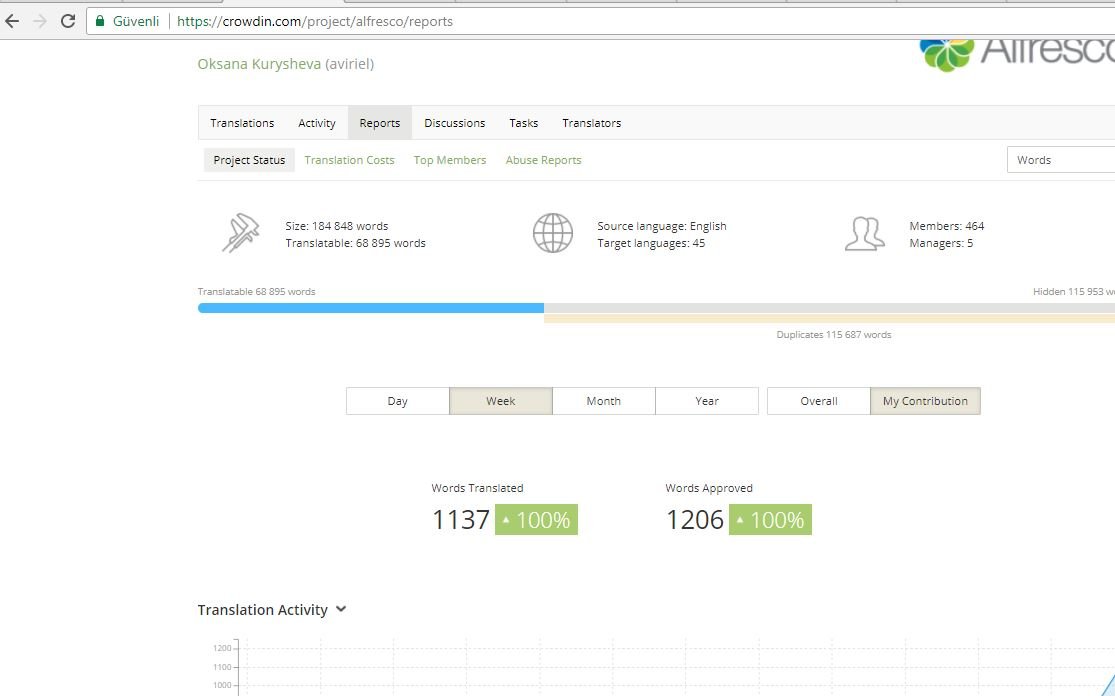Screen dimensions: 1115x696
Task: Open the Words unit dropdown
Action: [x=1061, y=160]
